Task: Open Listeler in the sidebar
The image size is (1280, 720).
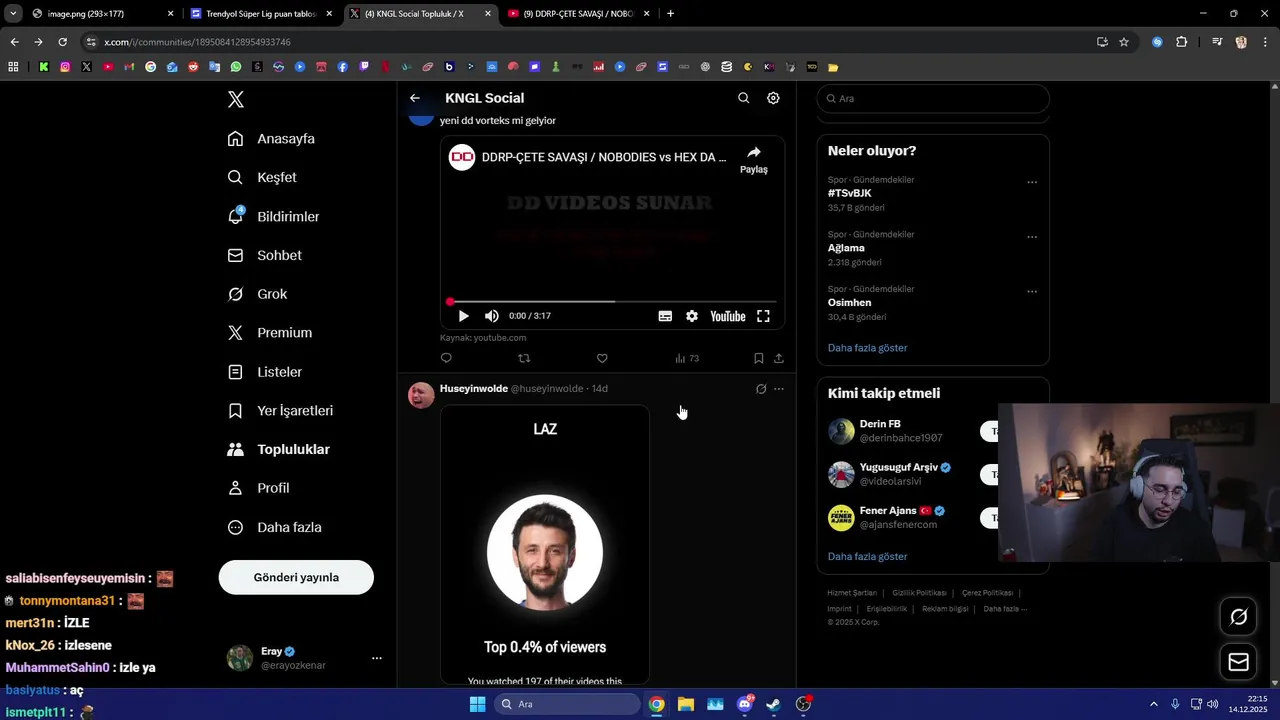Action: click(264, 372)
